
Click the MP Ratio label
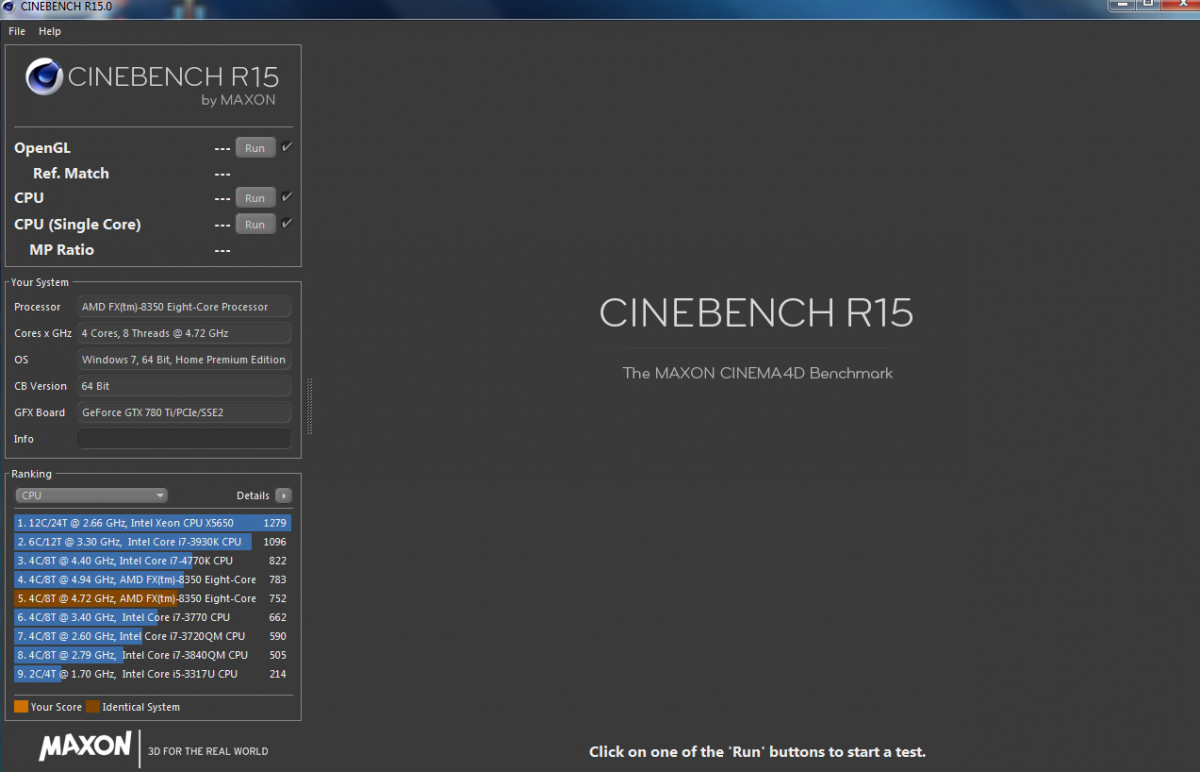(62, 250)
